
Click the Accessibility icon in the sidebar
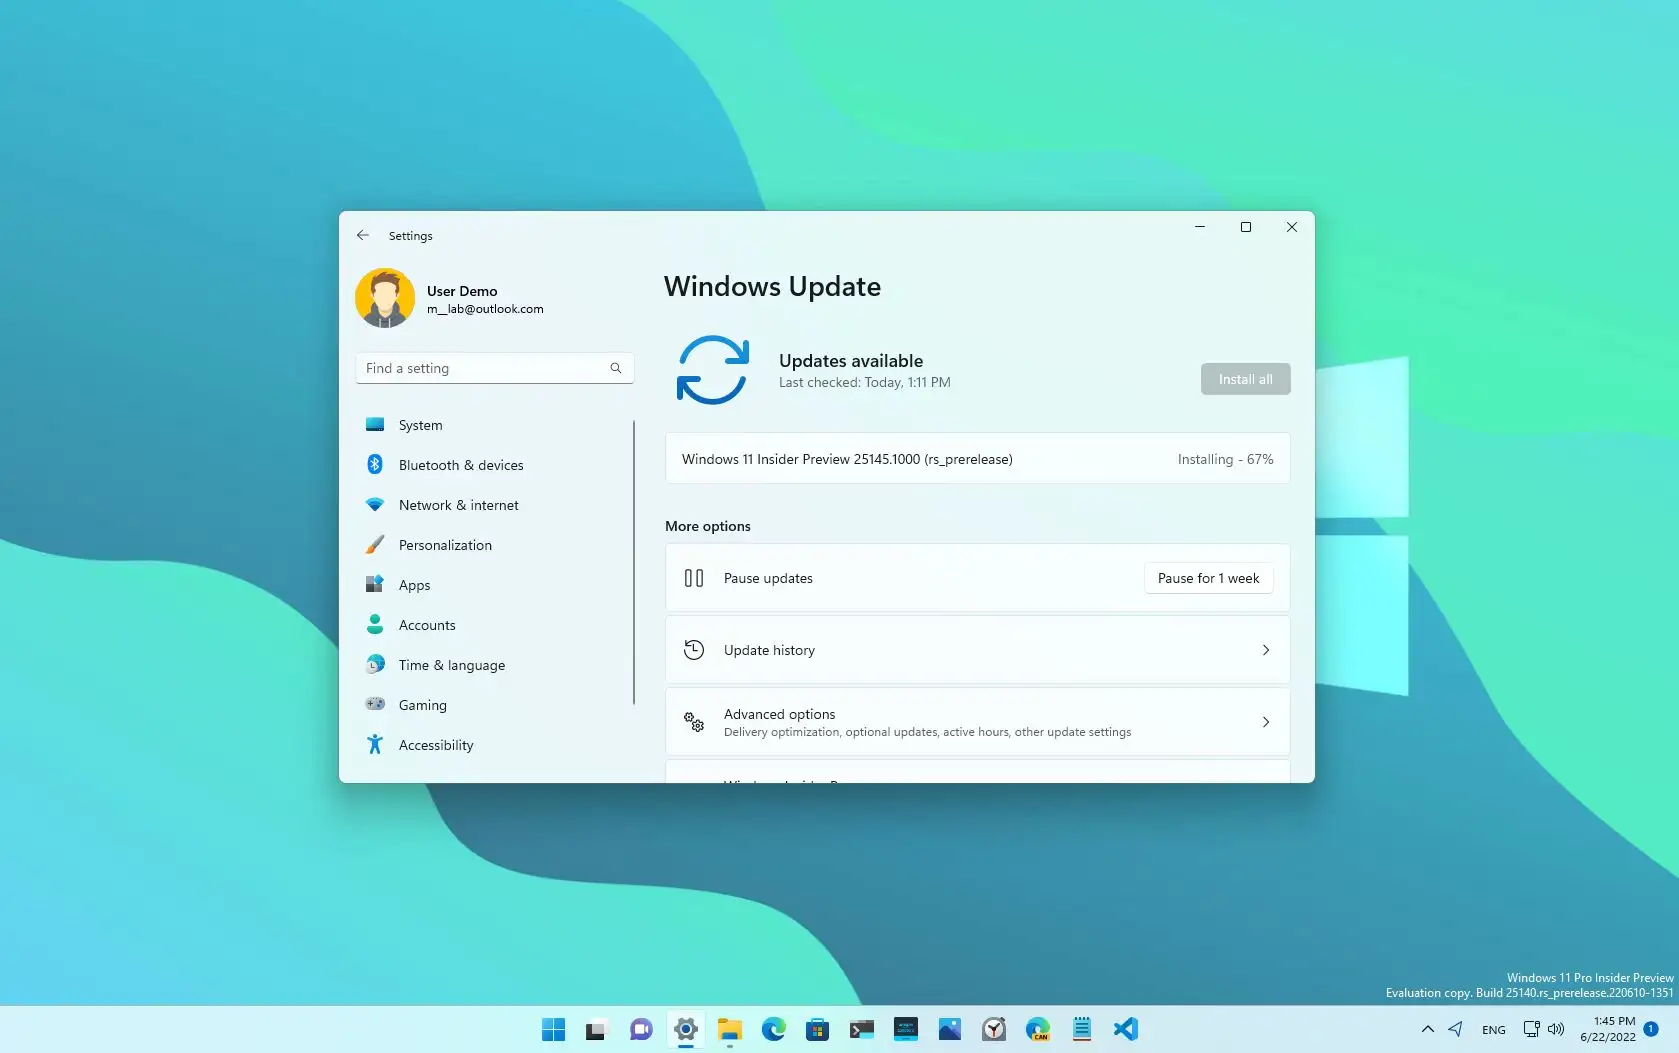(x=375, y=744)
